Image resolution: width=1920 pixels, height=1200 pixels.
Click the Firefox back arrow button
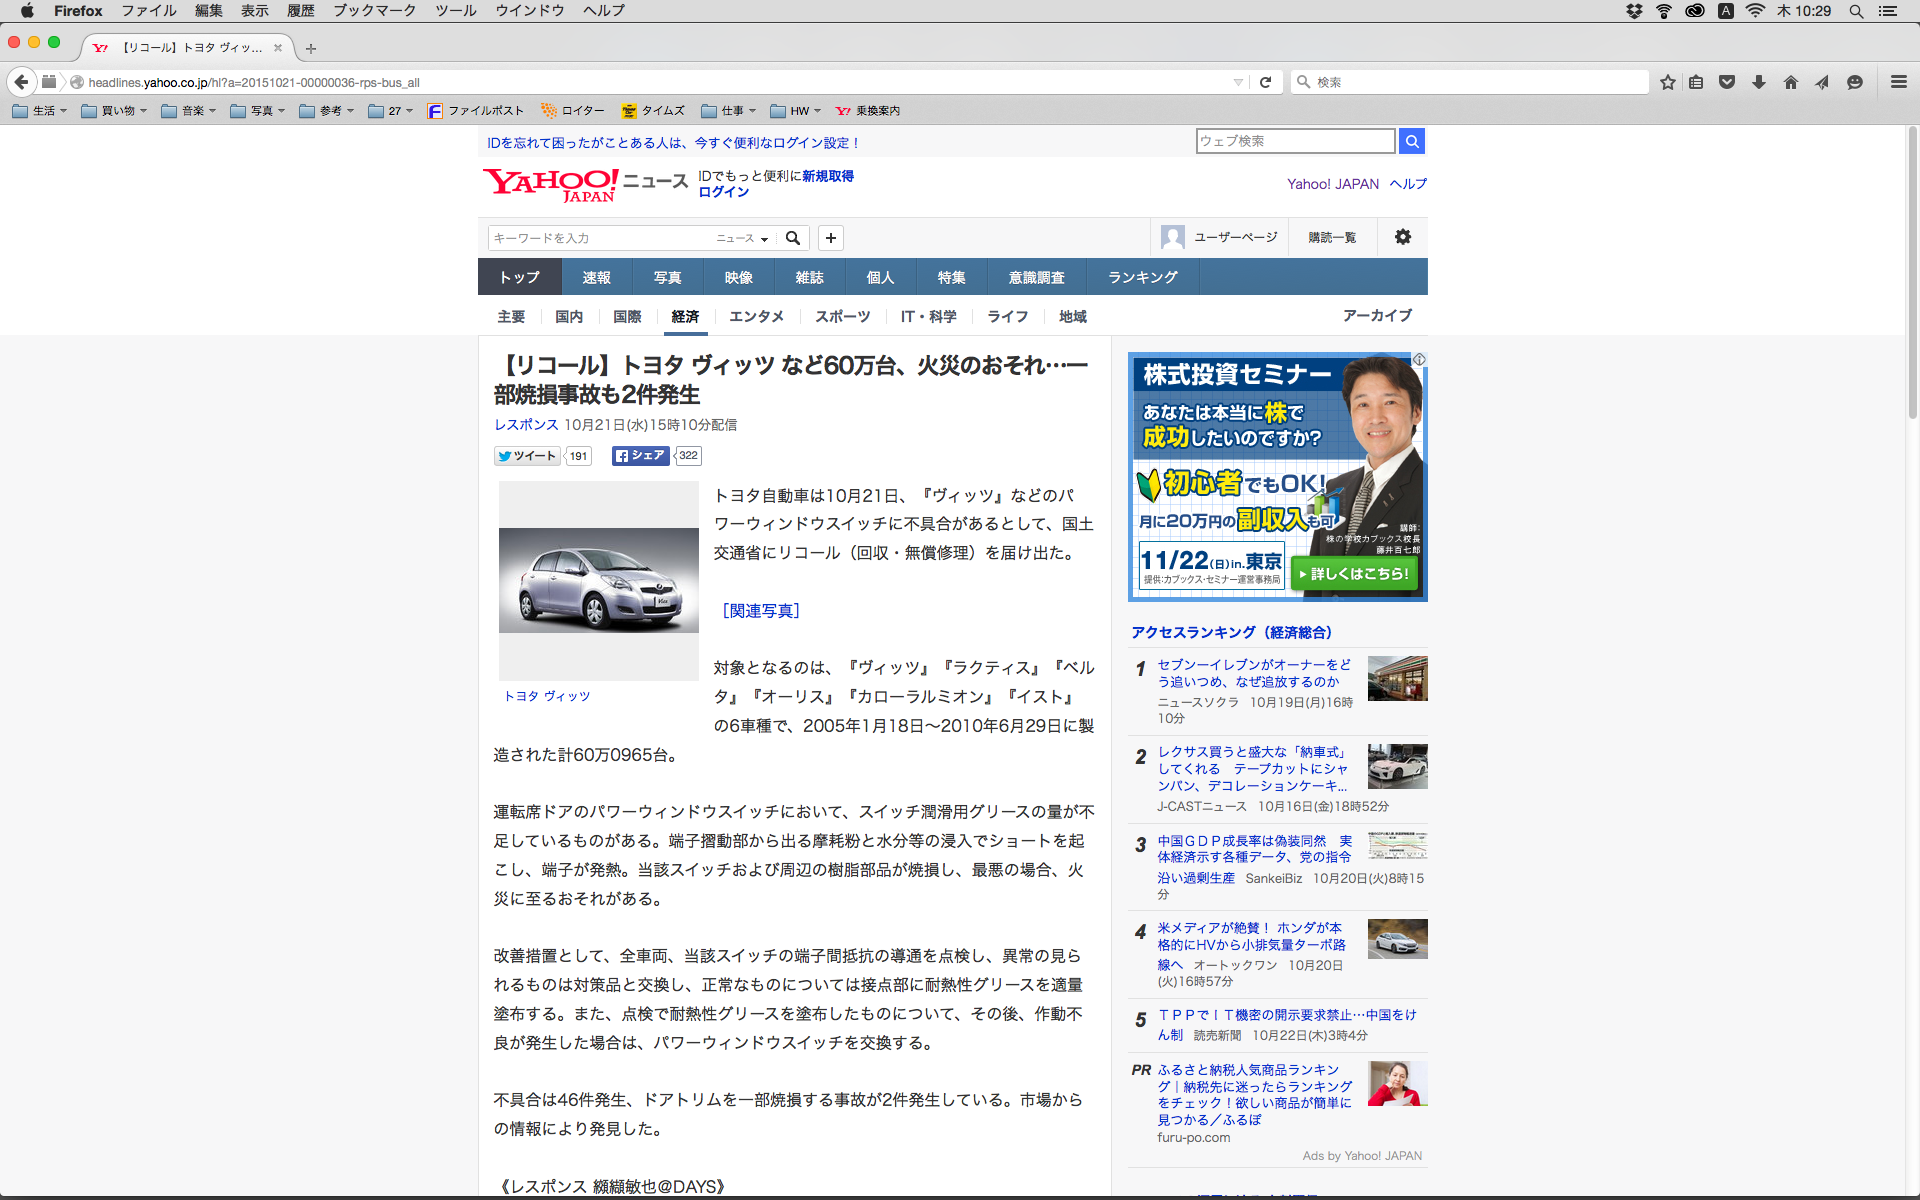pyautogui.click(x=21, y=82)
